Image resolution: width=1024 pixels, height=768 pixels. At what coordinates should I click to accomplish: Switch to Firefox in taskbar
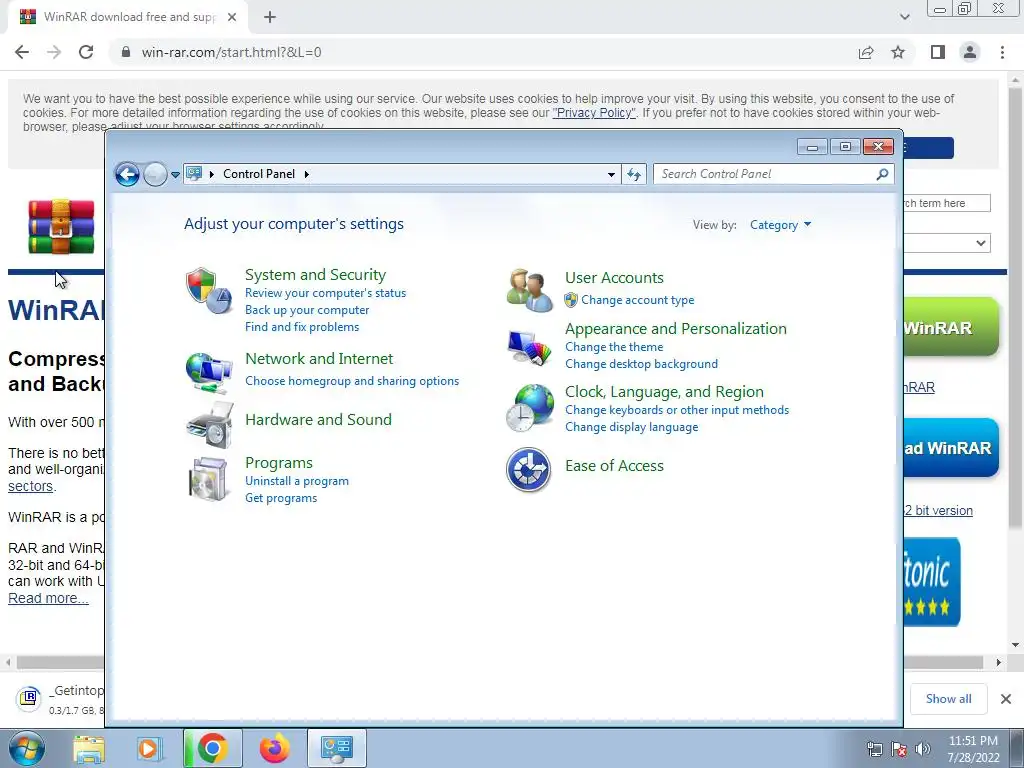click(x=274, y=749)
